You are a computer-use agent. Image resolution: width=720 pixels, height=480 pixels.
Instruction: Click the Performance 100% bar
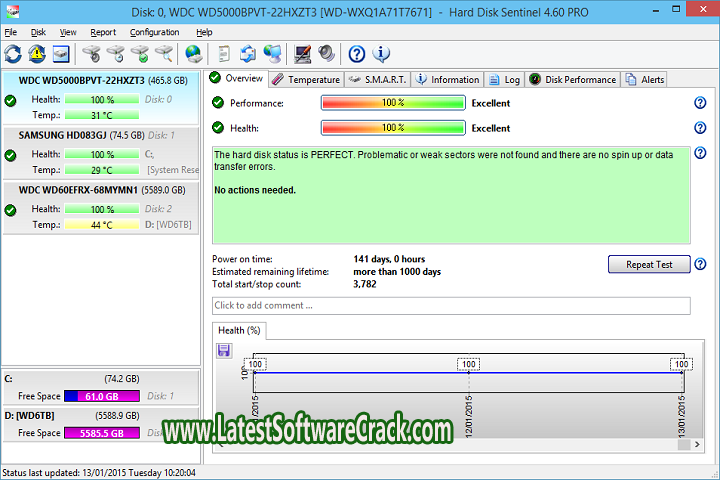coord(393,103)
